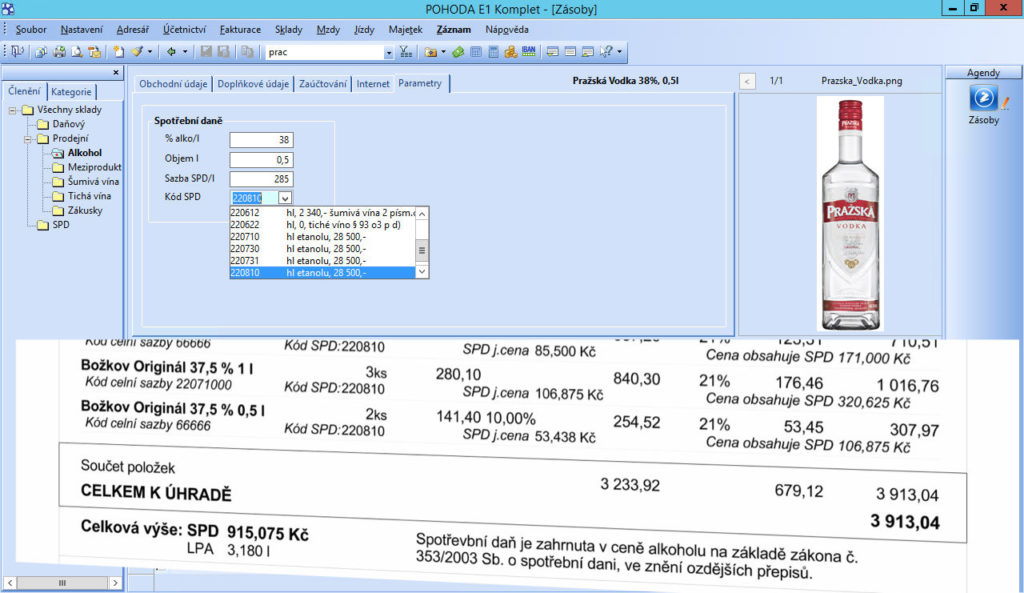The image size is (1024, 593).
Task: Click the help pointer question mark icon
Action: click(x=606, y=52)
